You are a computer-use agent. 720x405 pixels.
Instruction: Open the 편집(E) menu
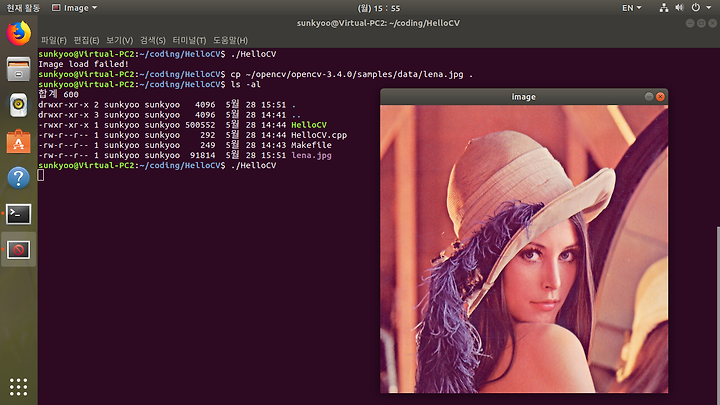pos(86,40)
